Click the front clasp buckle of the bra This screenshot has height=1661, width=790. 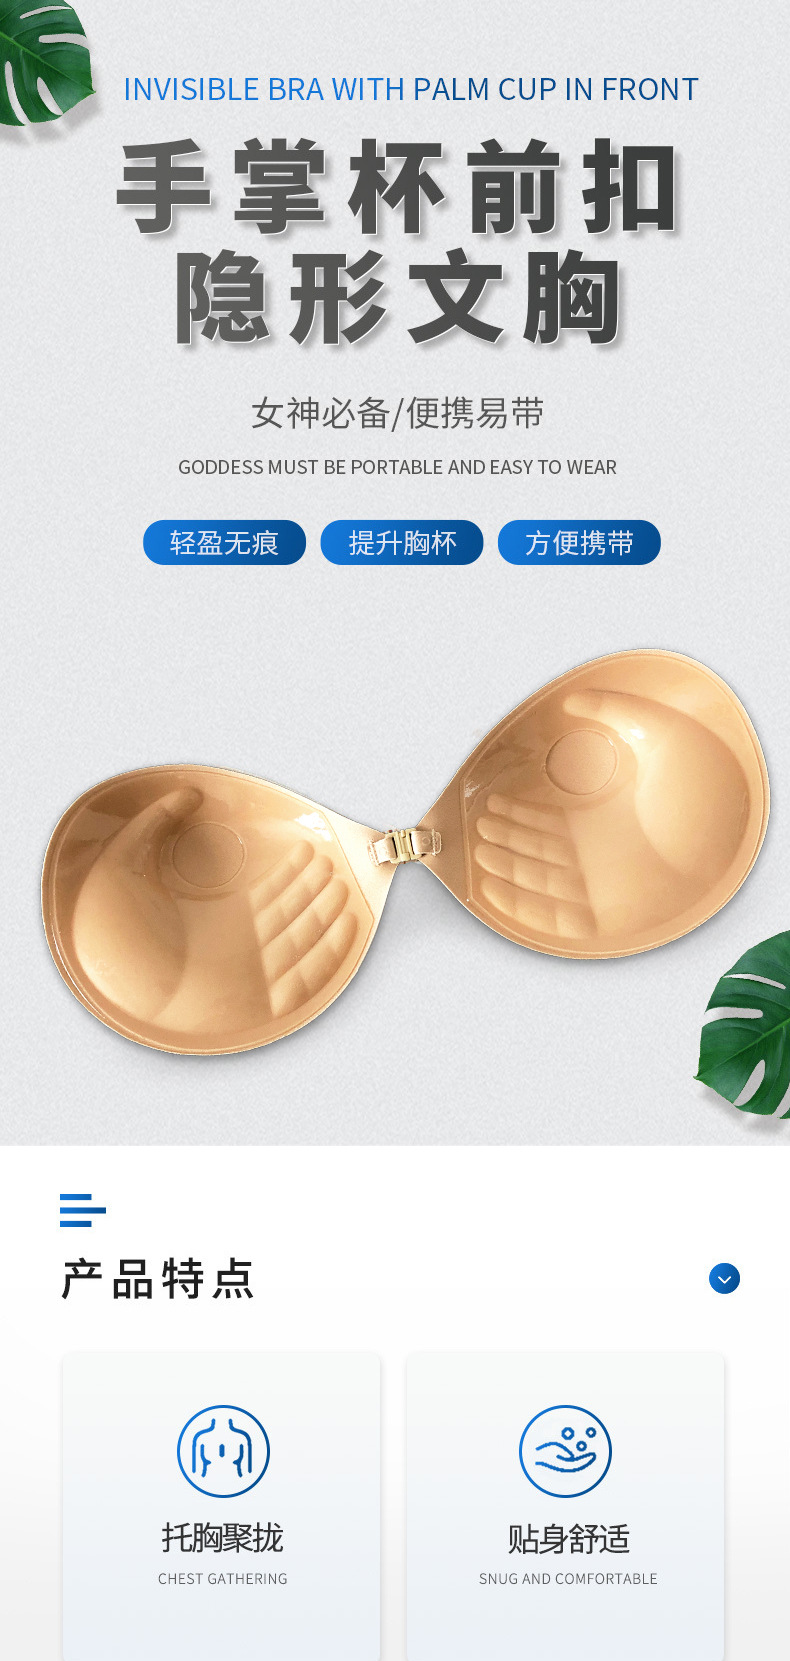(405, 846)
